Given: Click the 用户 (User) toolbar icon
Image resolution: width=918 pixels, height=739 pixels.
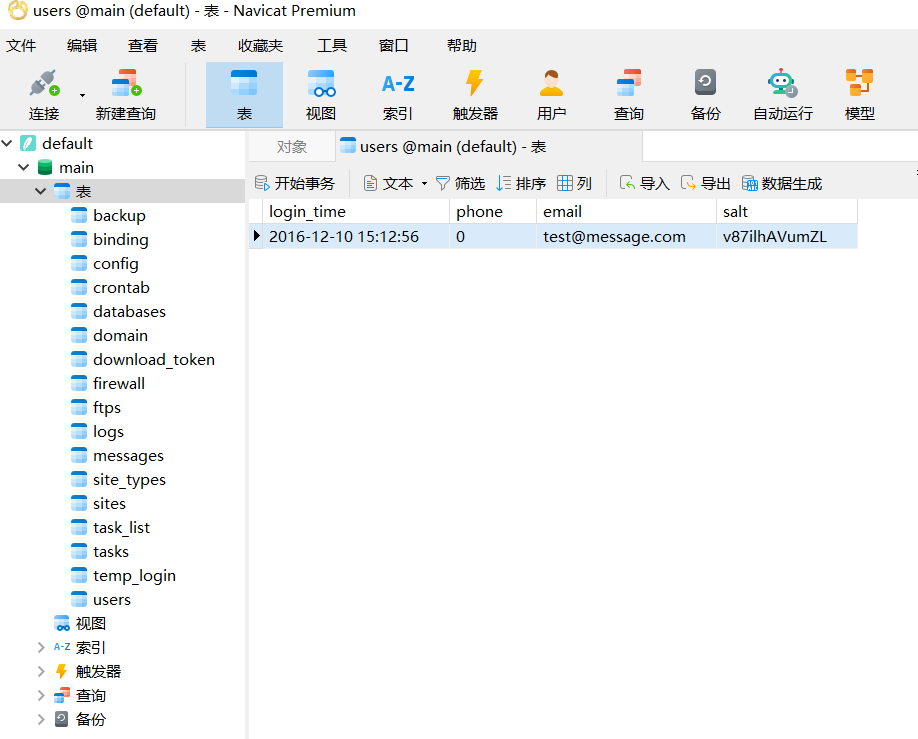Looking at the screenshot, I should tap(551, 84).
